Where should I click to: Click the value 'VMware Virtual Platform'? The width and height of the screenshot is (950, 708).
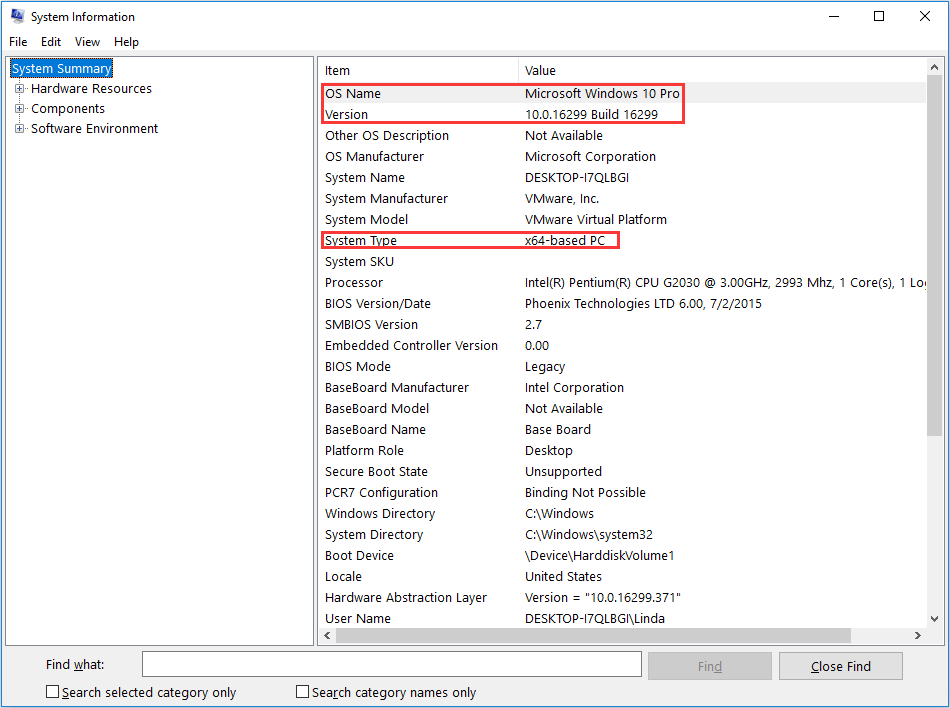click(x=596, y=219)
